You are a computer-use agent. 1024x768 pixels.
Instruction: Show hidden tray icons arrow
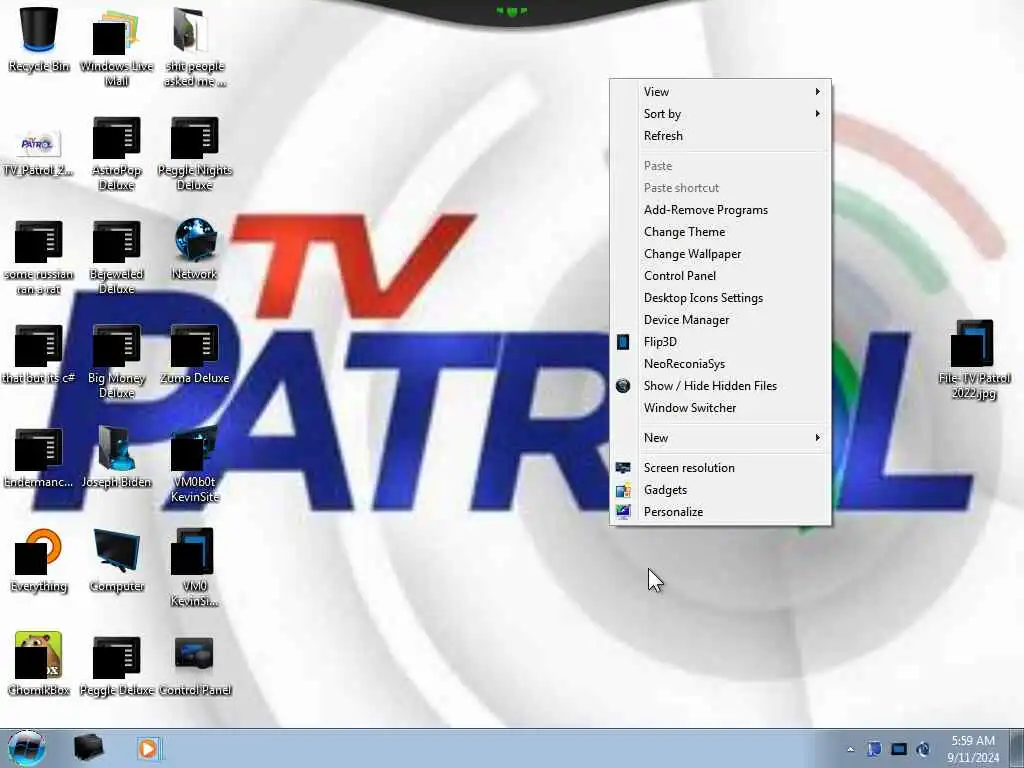850,749
